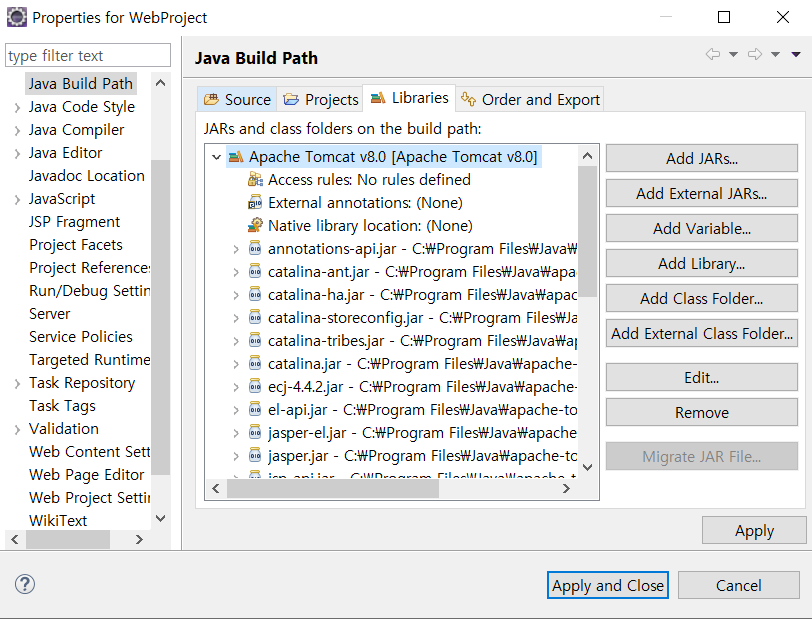Select Service Policies in tree
812x619 pixels.
[x=81, y=337]
